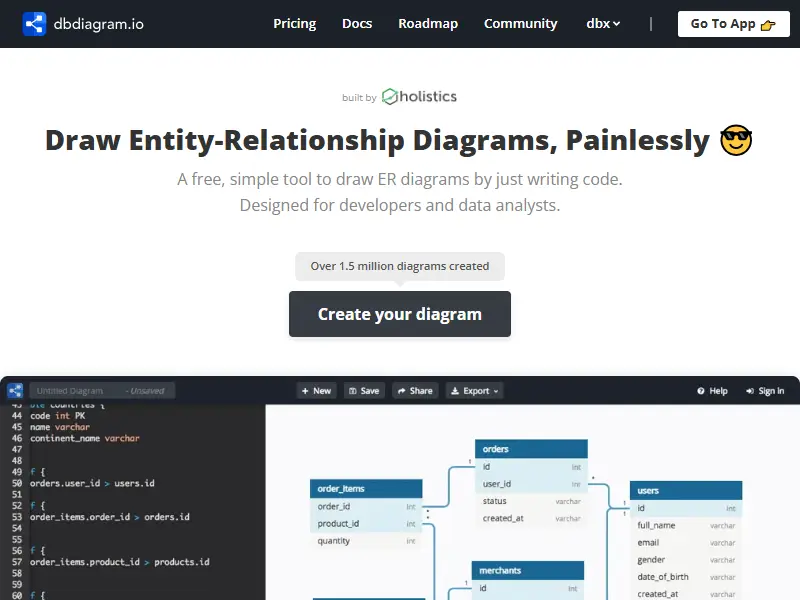This screenshot has width=800, height=600.
Task: Select the merchants table header
Action: click(x=528, y=570)
